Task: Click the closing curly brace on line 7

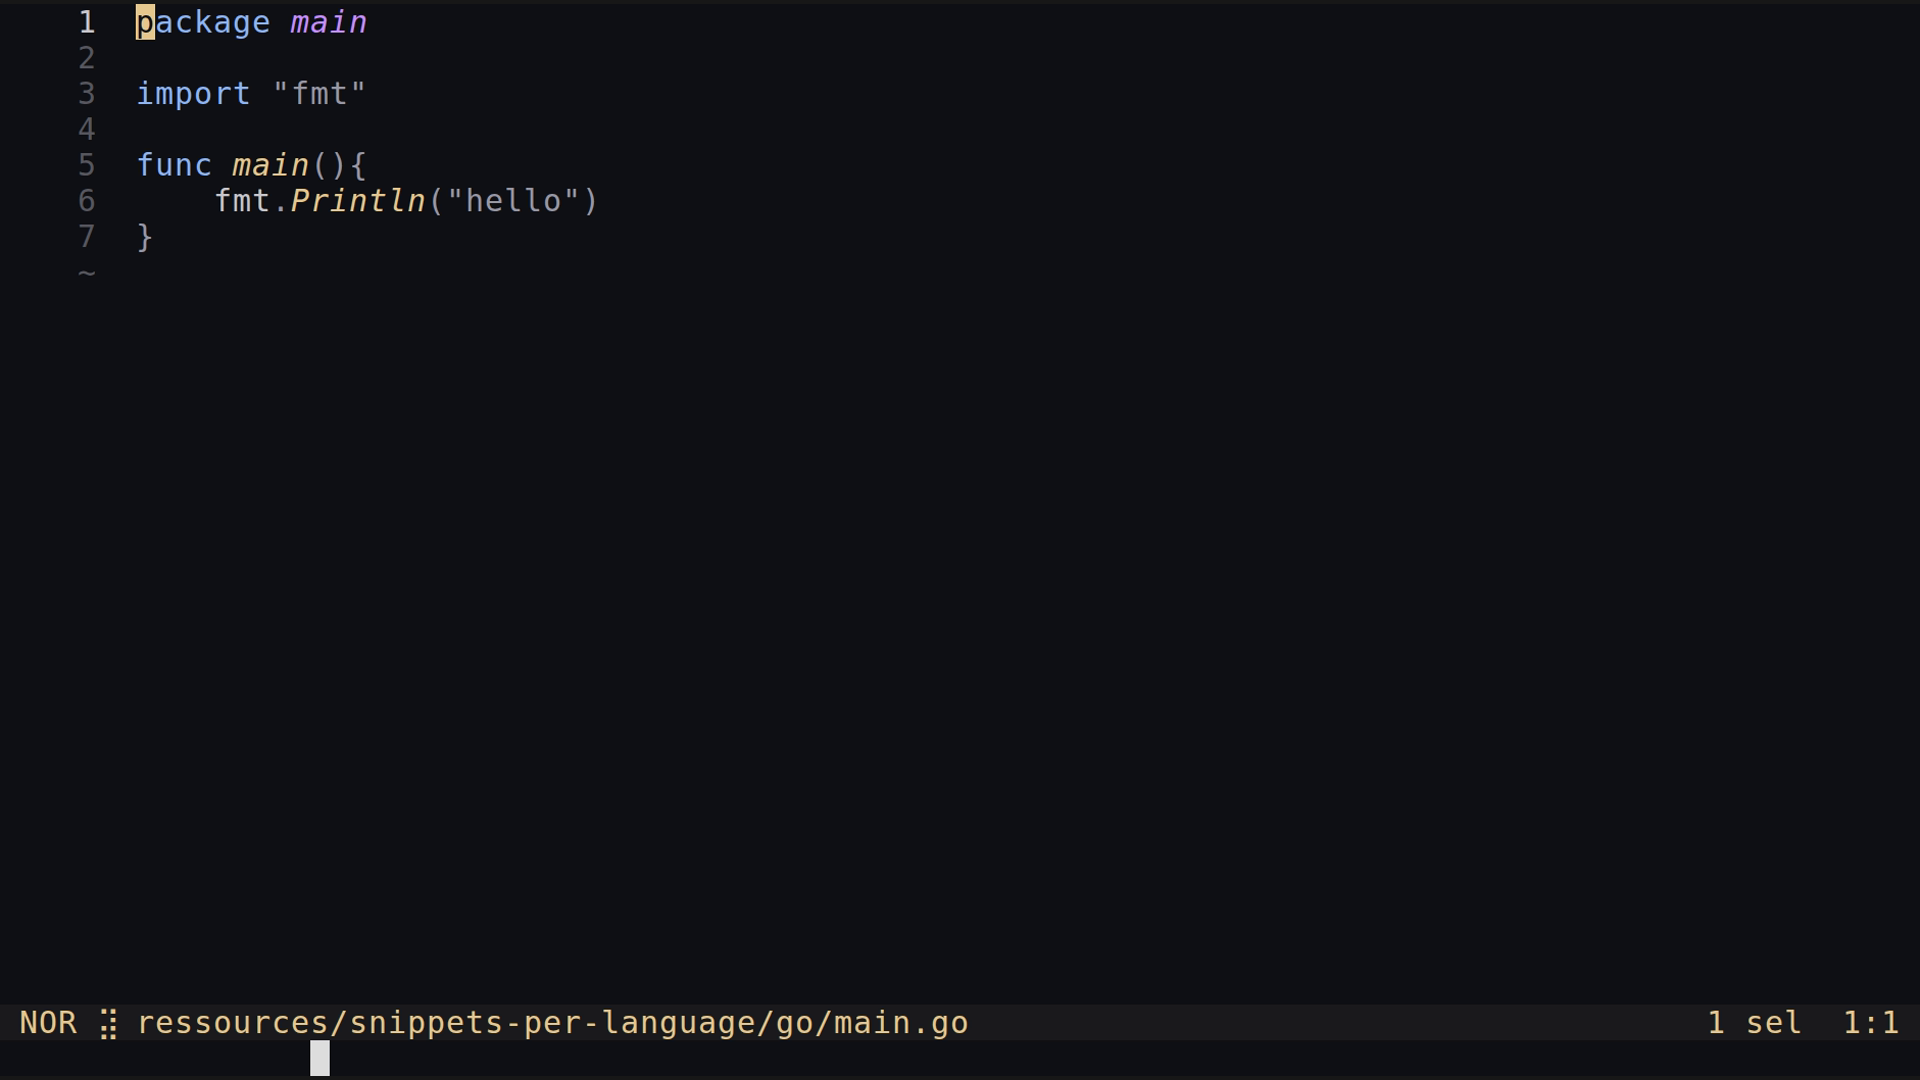Action: (145, 237)
